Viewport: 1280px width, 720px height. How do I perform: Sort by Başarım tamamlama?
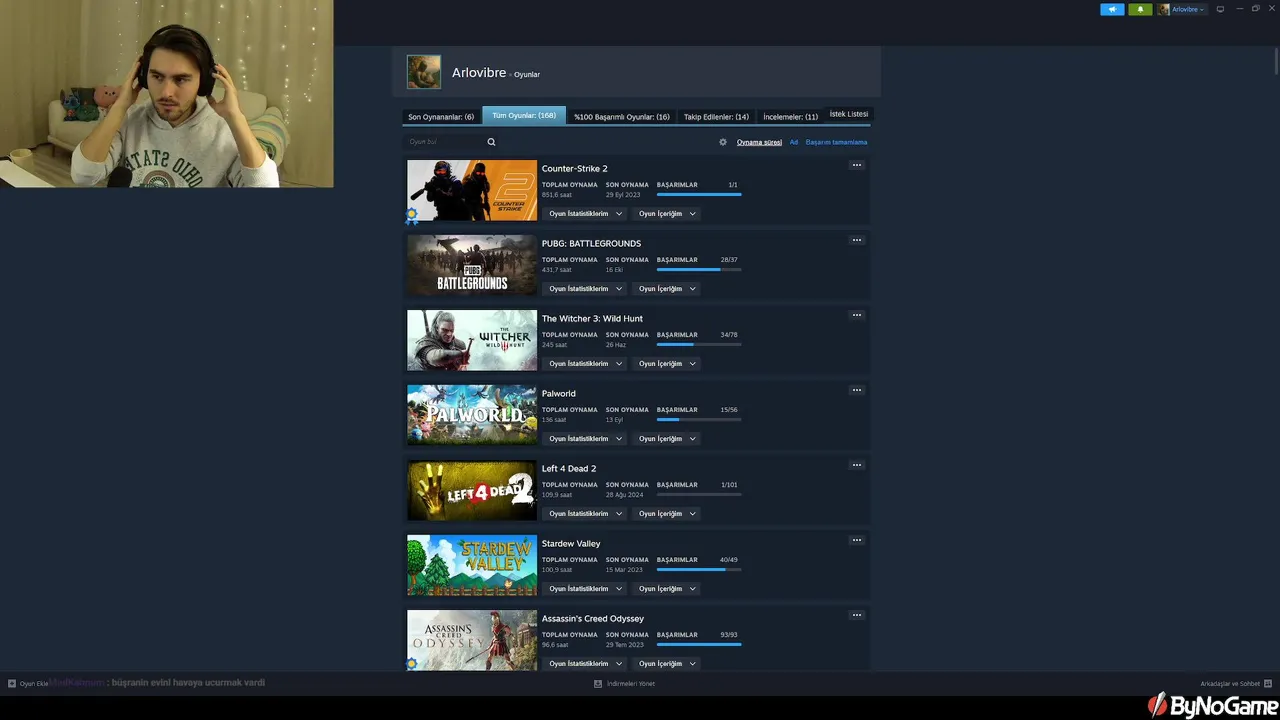836,142
